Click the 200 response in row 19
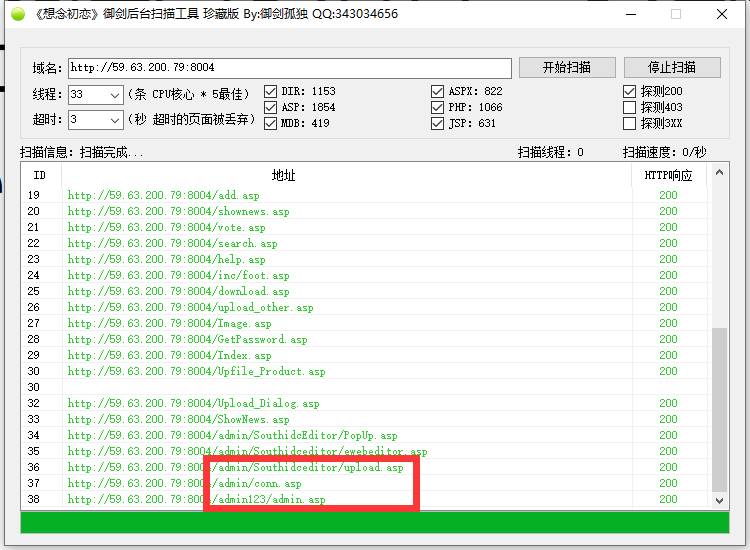Image resolution: width=750 pixels, height=550 pixels. tap(668, 195)
